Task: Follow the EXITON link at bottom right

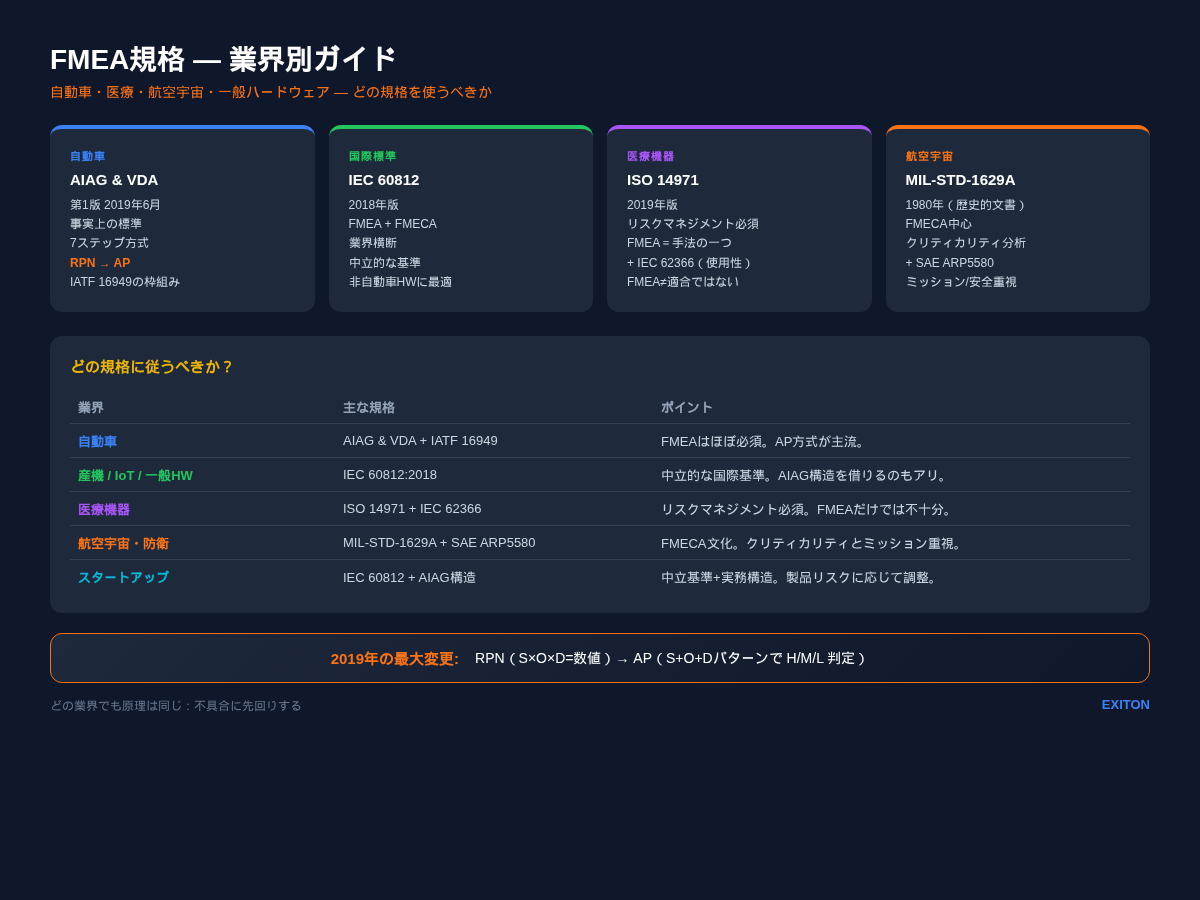Action: tap(1125, 705)
